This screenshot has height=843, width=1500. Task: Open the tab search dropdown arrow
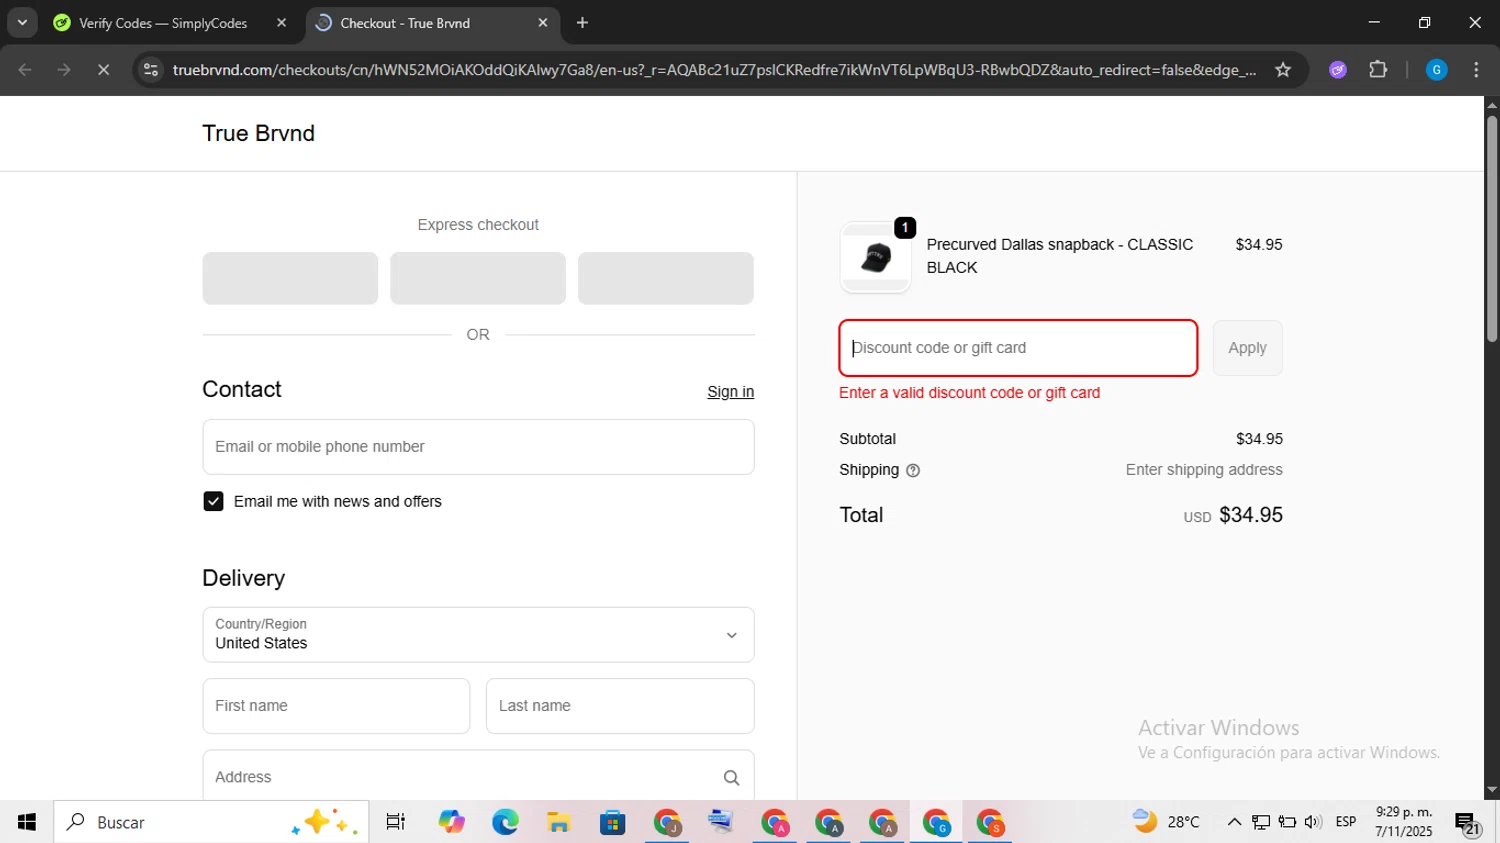22,22
